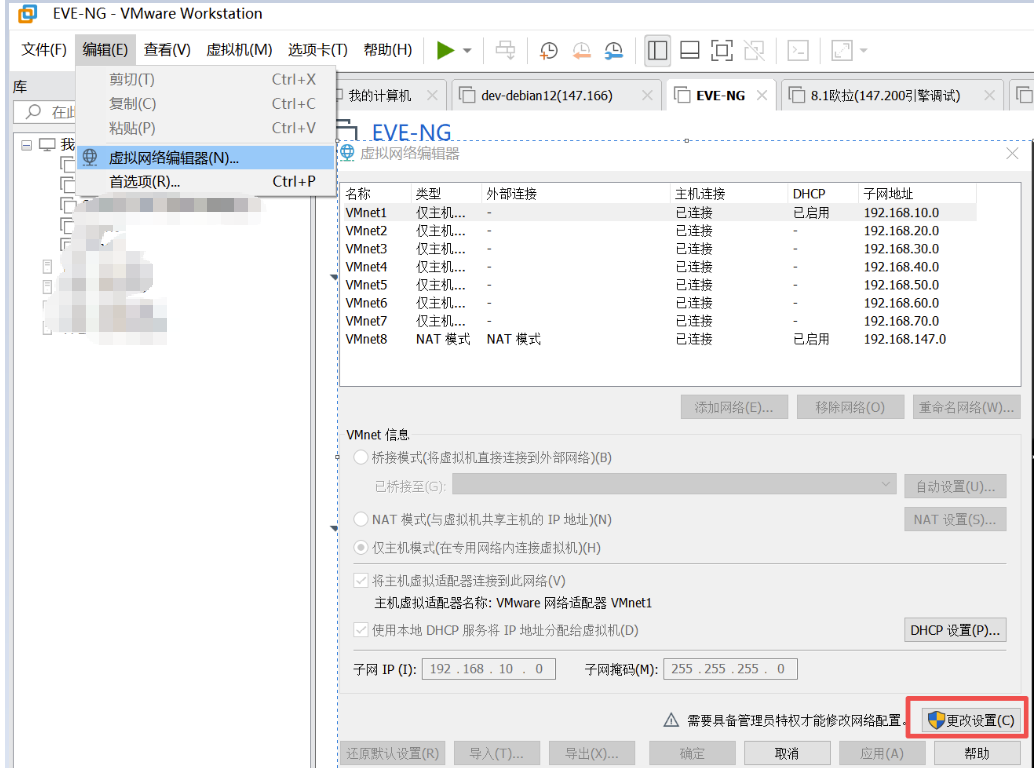The width and height of the screenshot is (1035, 768).
Task: Select the 仅主机模式 radio button
Action: [360, 548]
